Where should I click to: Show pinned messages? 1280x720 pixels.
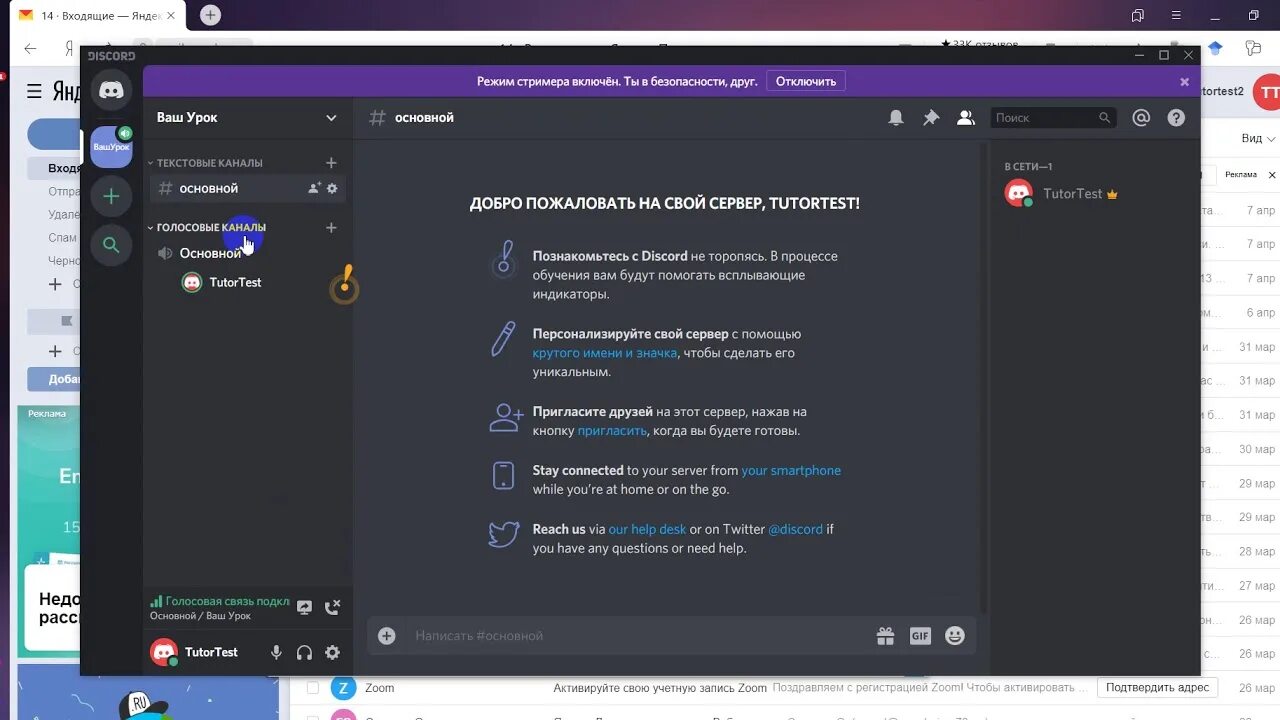coord(931,118)
